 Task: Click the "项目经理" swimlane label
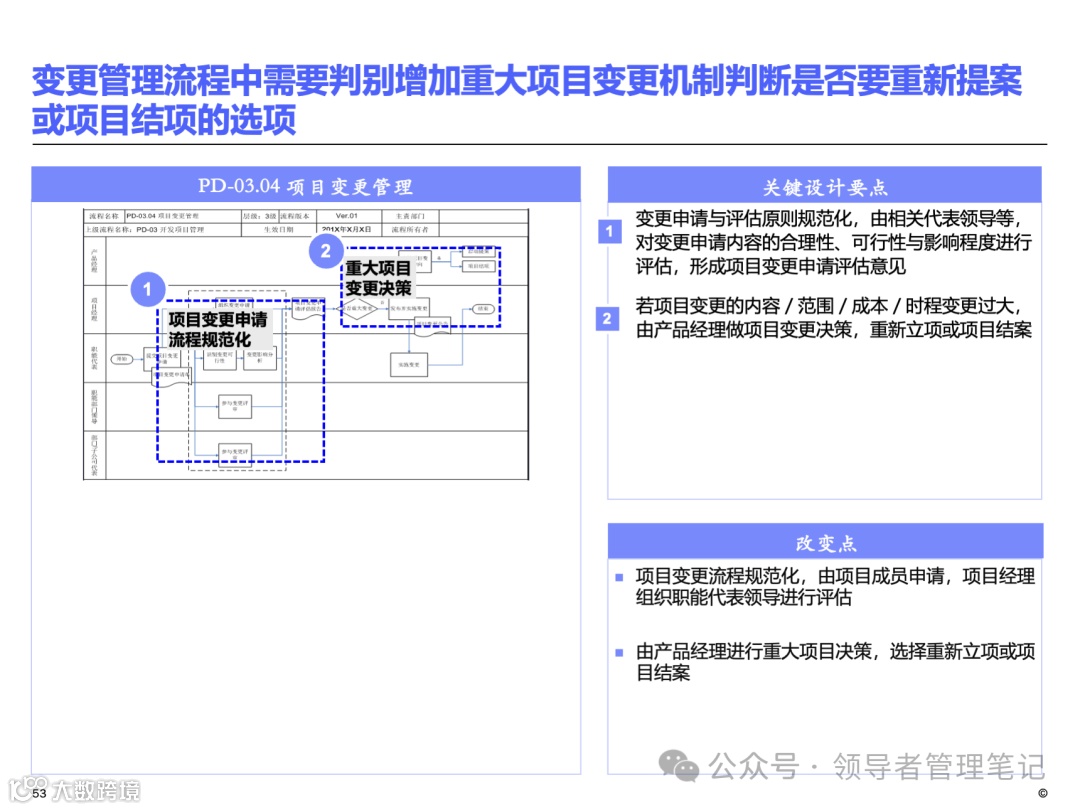point(94,310)
